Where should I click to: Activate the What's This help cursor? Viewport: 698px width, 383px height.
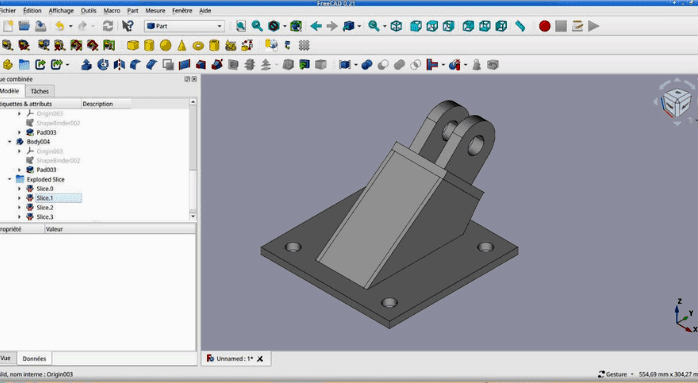pyautogui.click(x=128, y=26)
